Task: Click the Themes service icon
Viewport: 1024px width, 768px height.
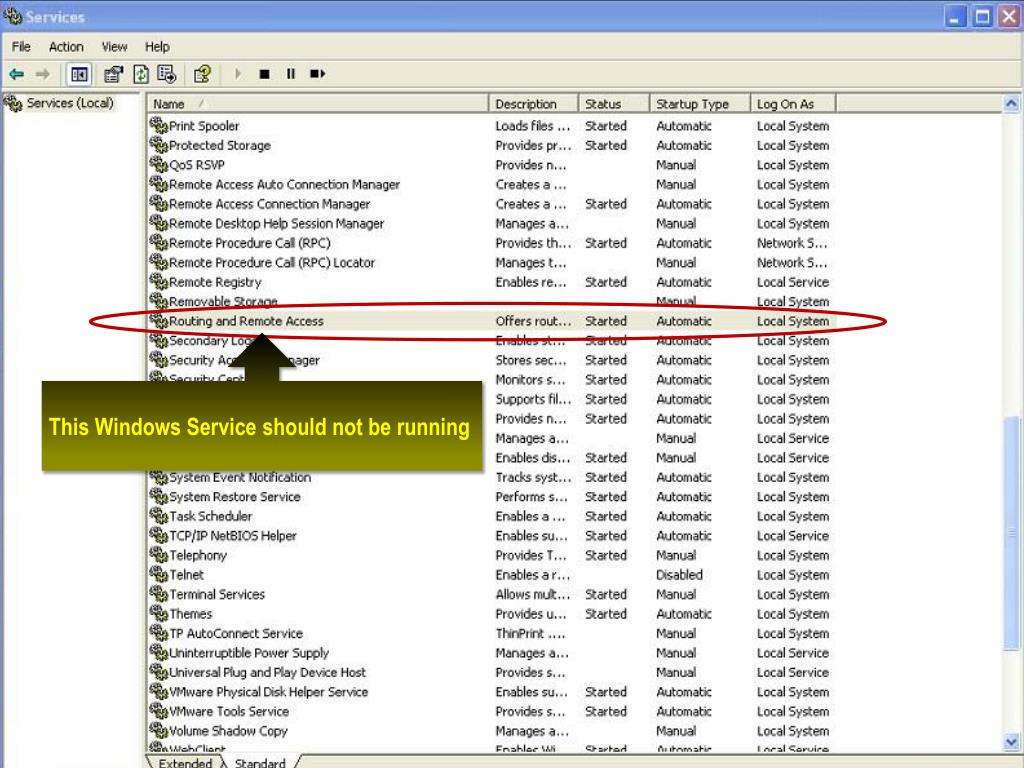Action: (158, 614)
